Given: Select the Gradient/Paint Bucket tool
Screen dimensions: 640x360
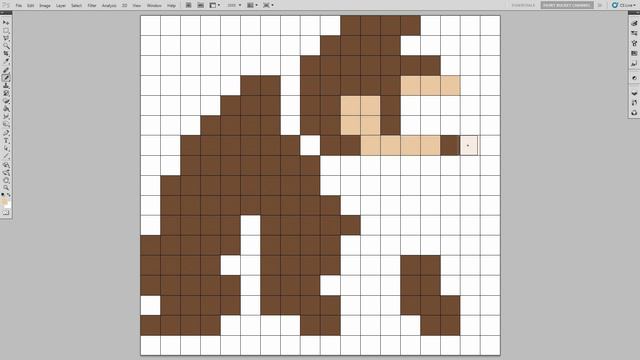Looking at the screenshot, I should click(6, 108).
